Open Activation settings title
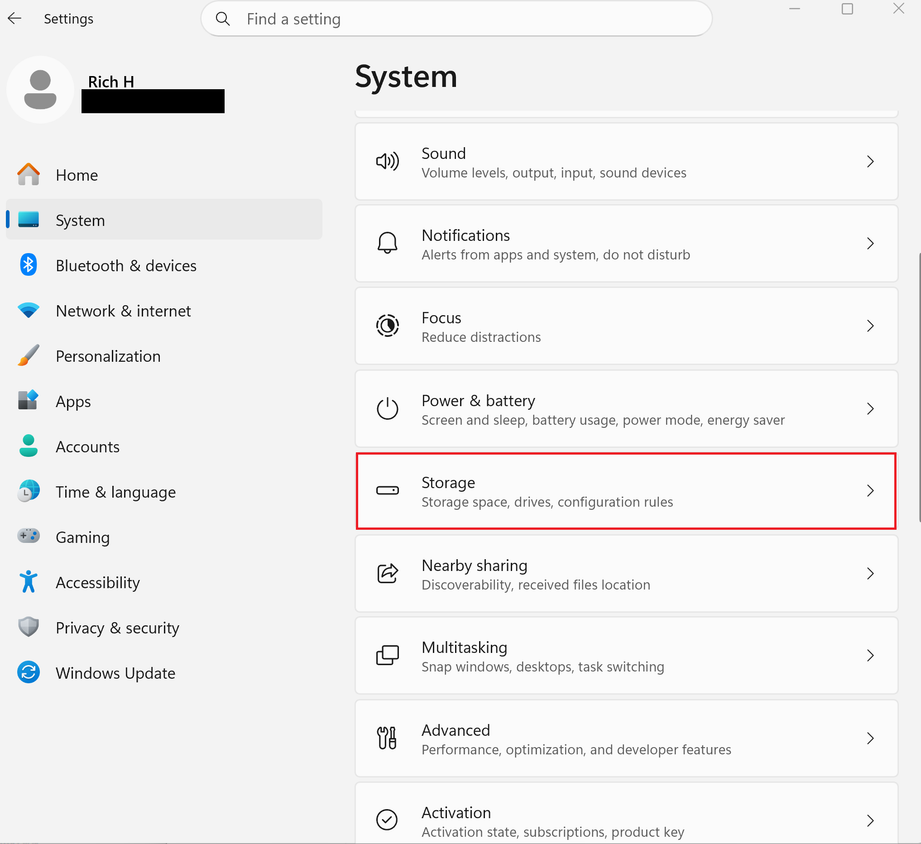The image size is (921, 844). tap(456, 813)
